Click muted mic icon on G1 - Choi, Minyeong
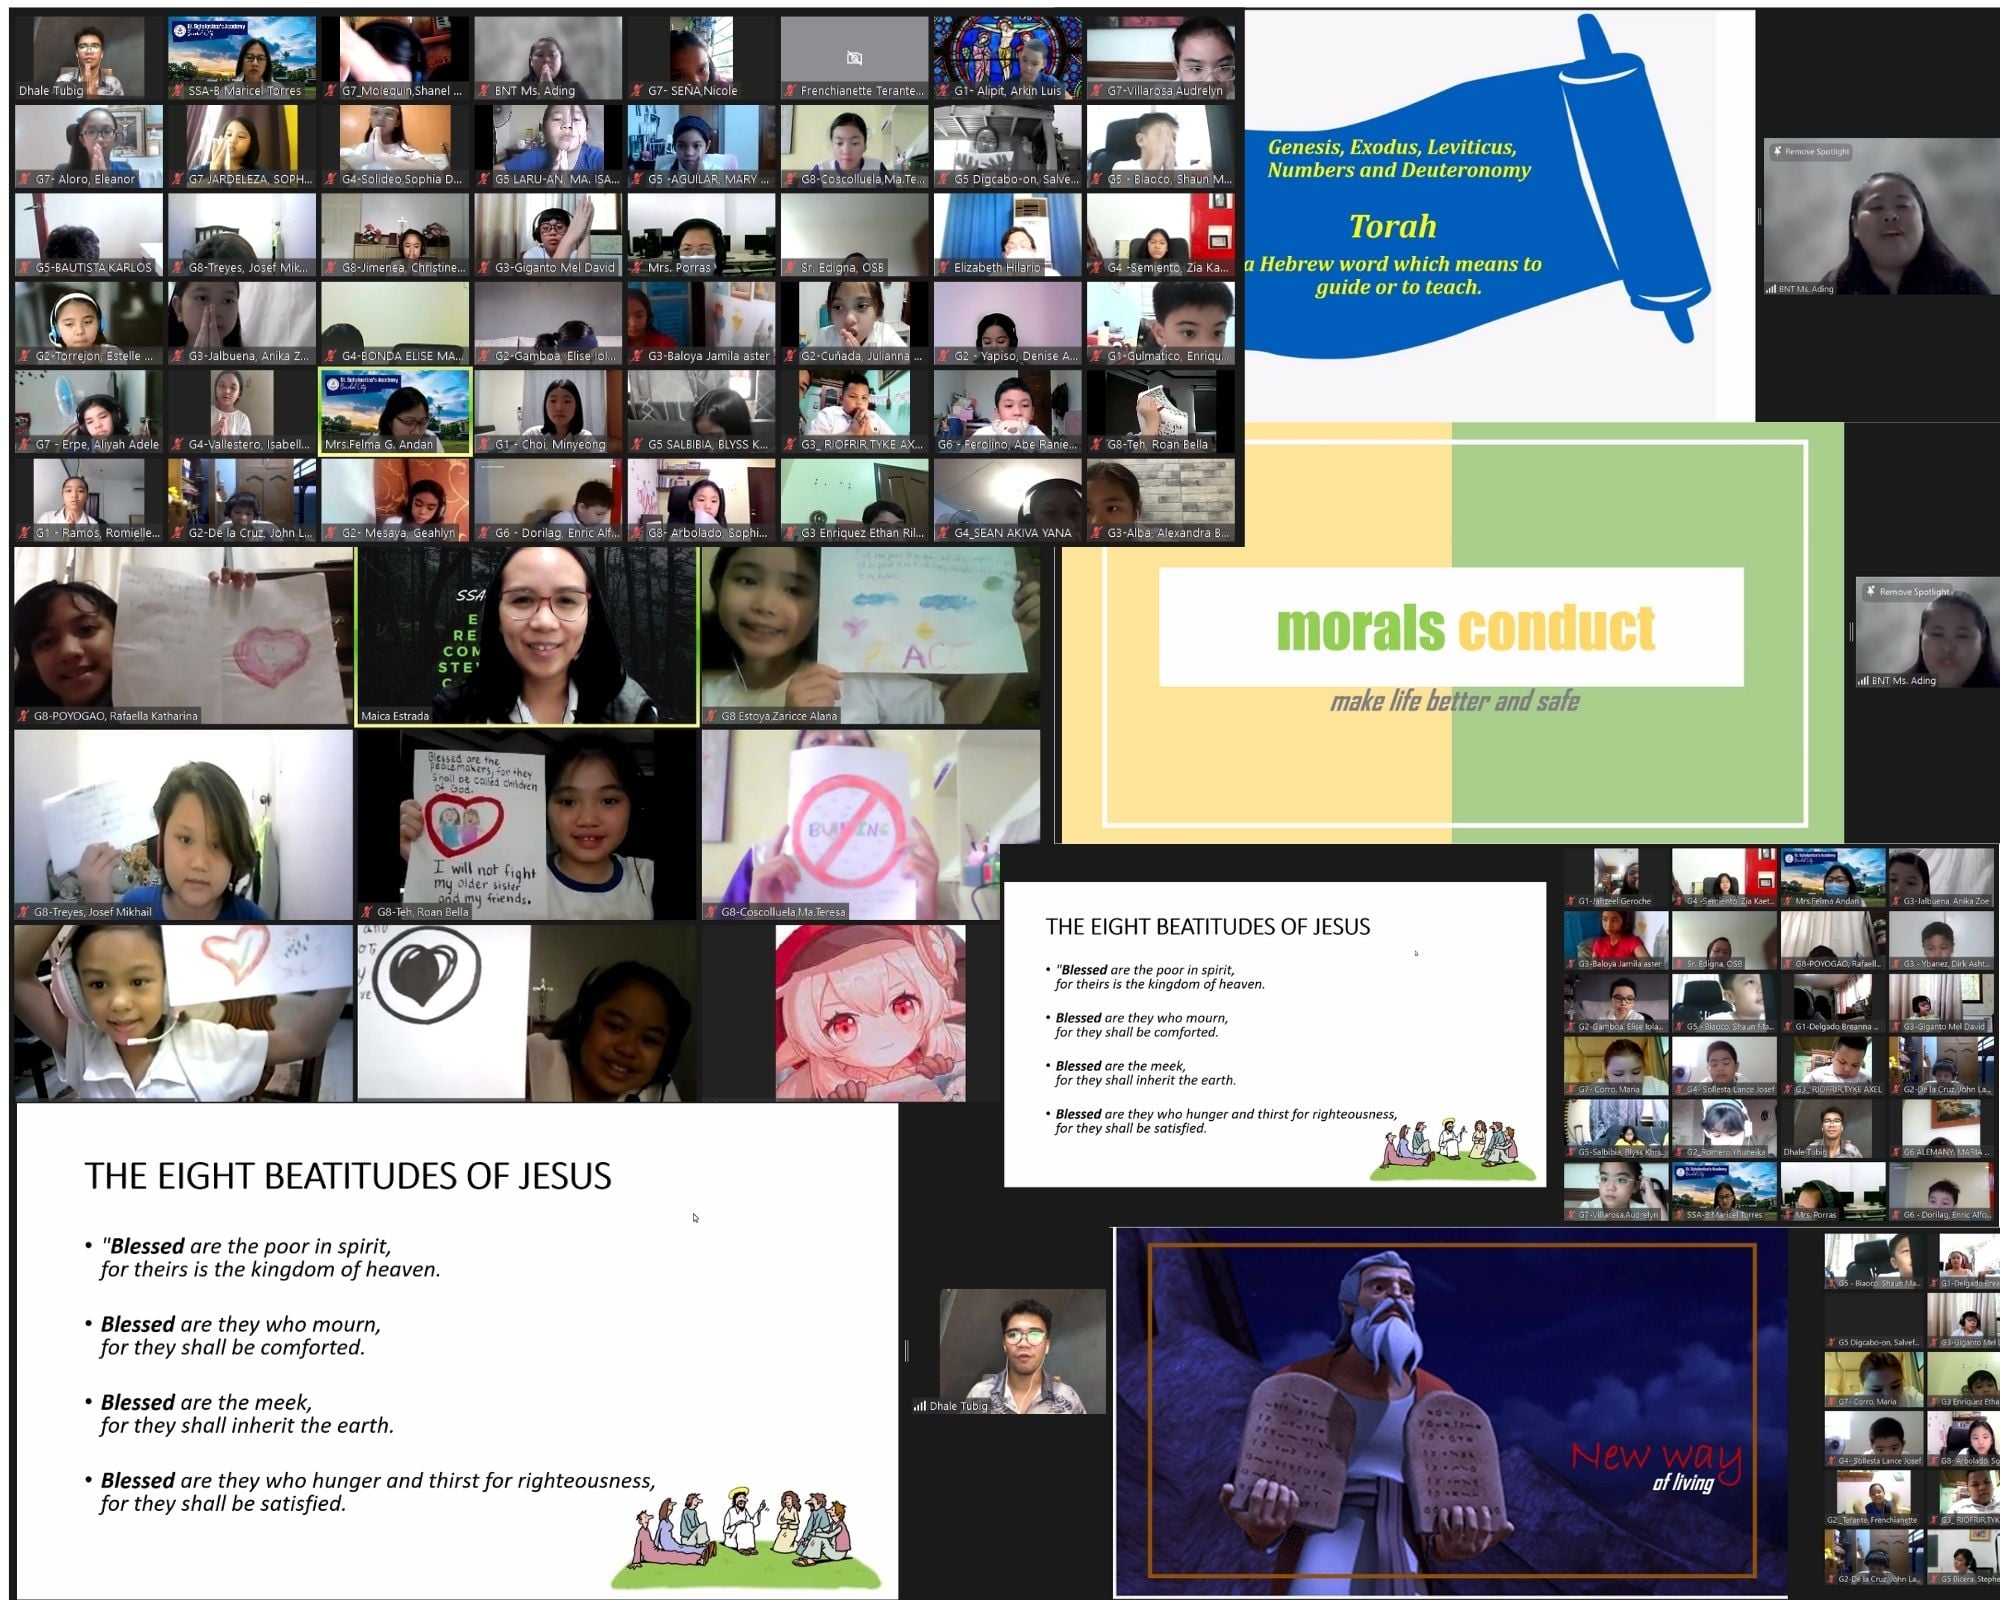 484,445
